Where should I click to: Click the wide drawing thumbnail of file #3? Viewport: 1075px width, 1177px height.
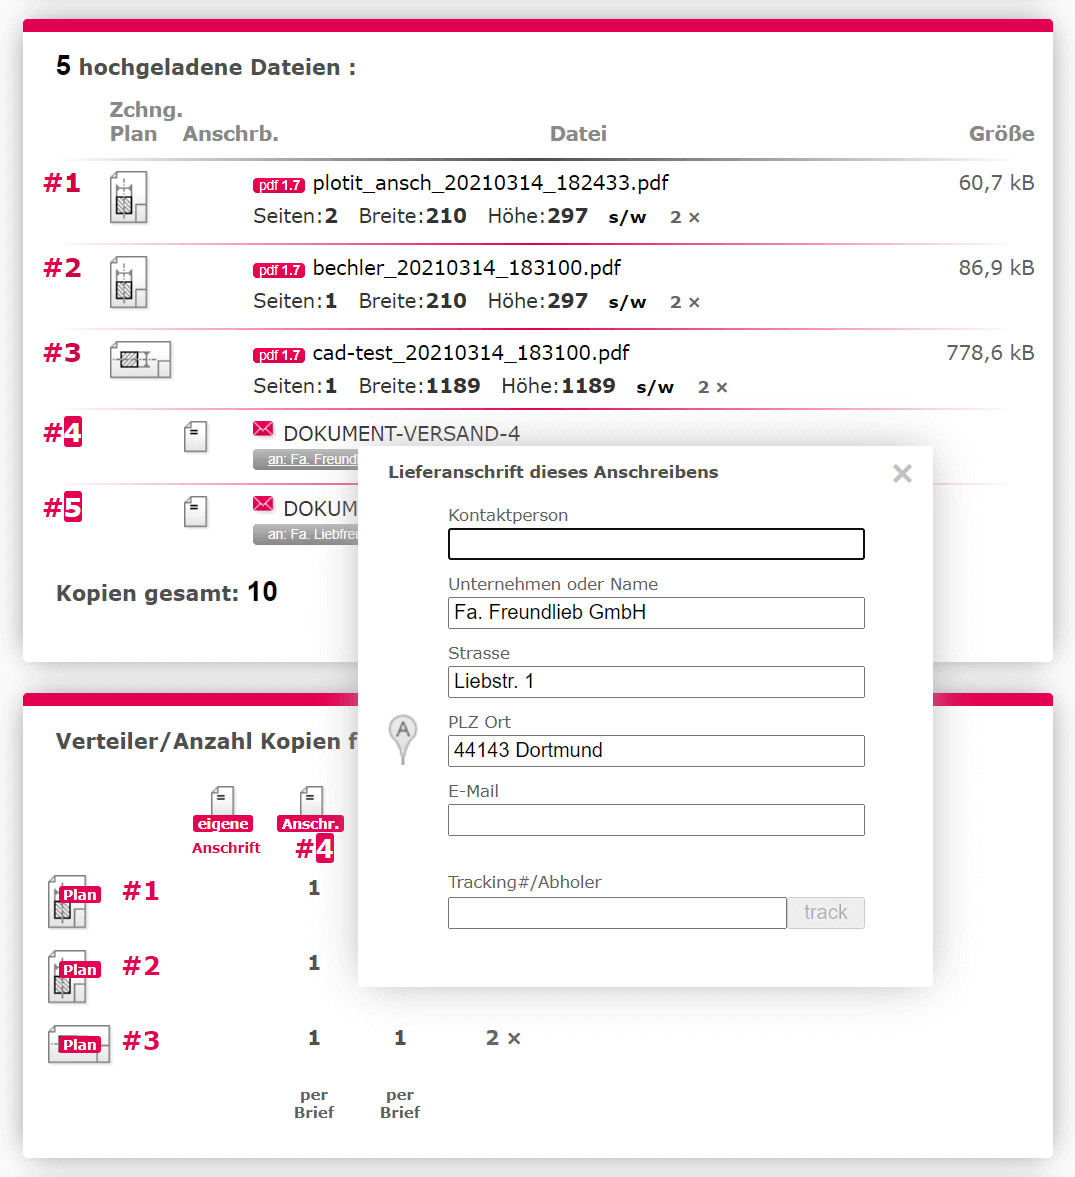click(140, 360)
